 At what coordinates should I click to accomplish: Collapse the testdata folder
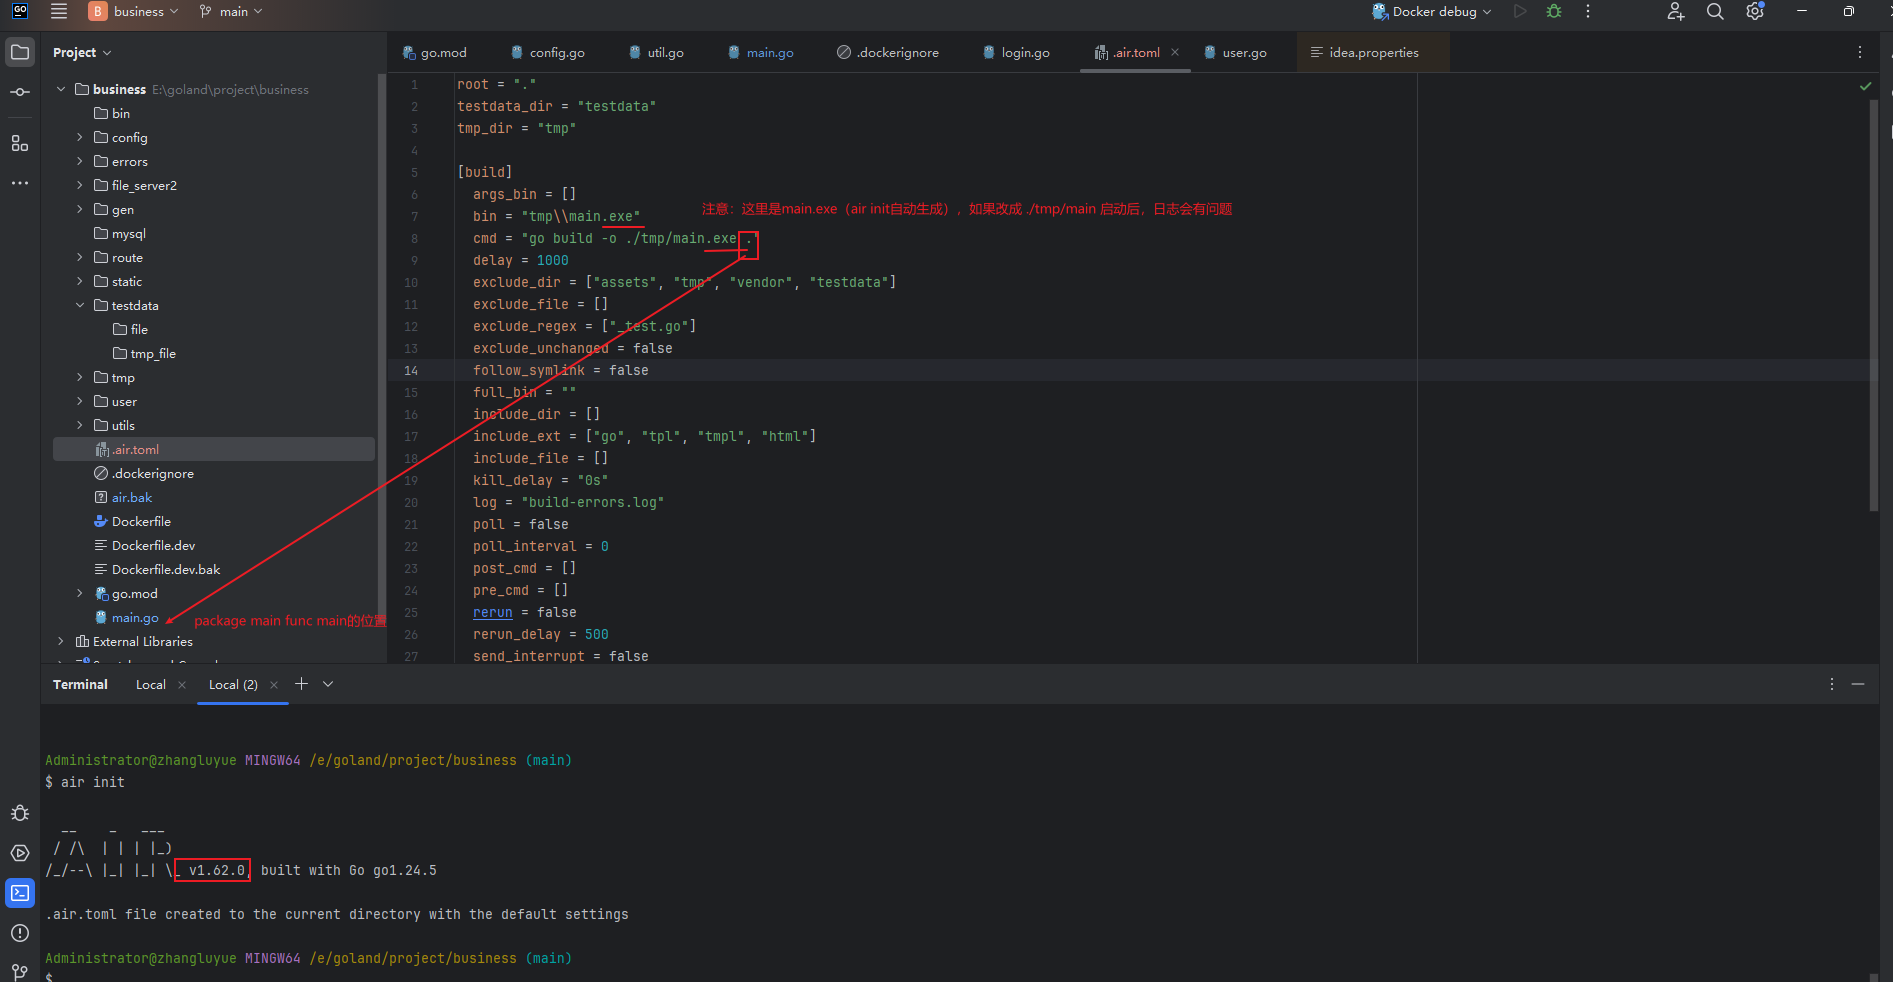click(80, 305)
